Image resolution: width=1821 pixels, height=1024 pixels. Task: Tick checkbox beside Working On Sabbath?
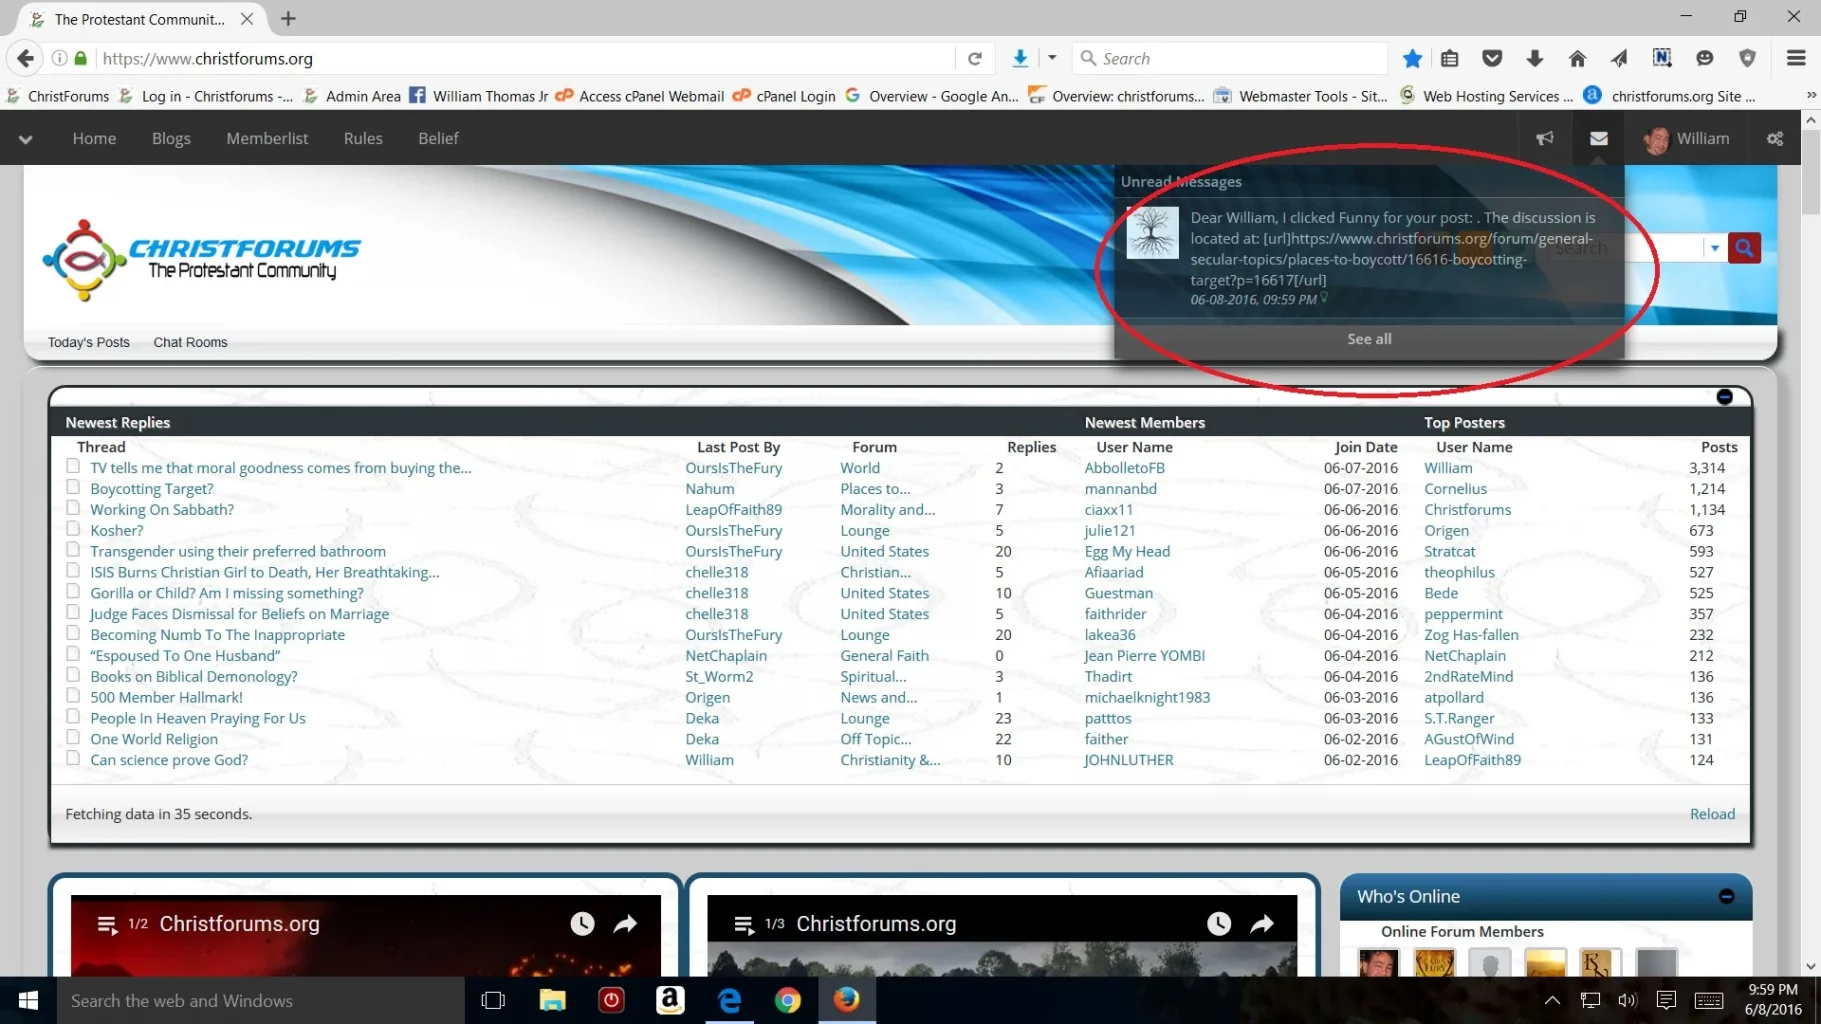[x=73, y=508]
